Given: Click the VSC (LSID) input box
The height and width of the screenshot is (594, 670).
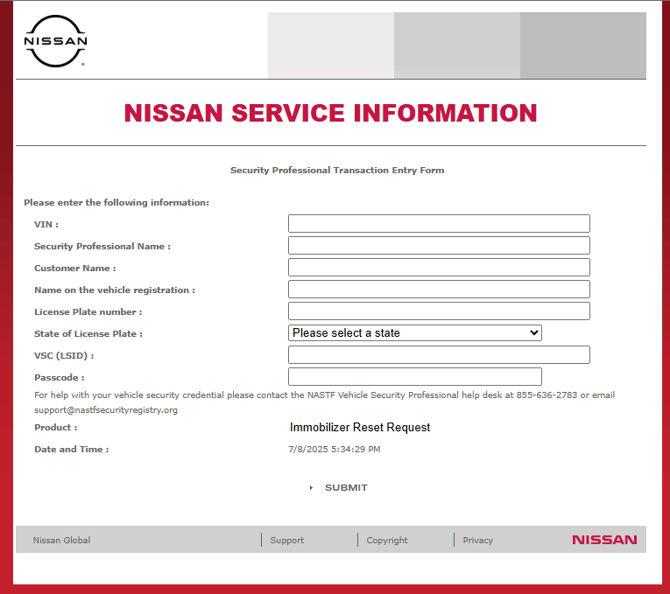Looking at the screenshot, I should coord(439,355).
